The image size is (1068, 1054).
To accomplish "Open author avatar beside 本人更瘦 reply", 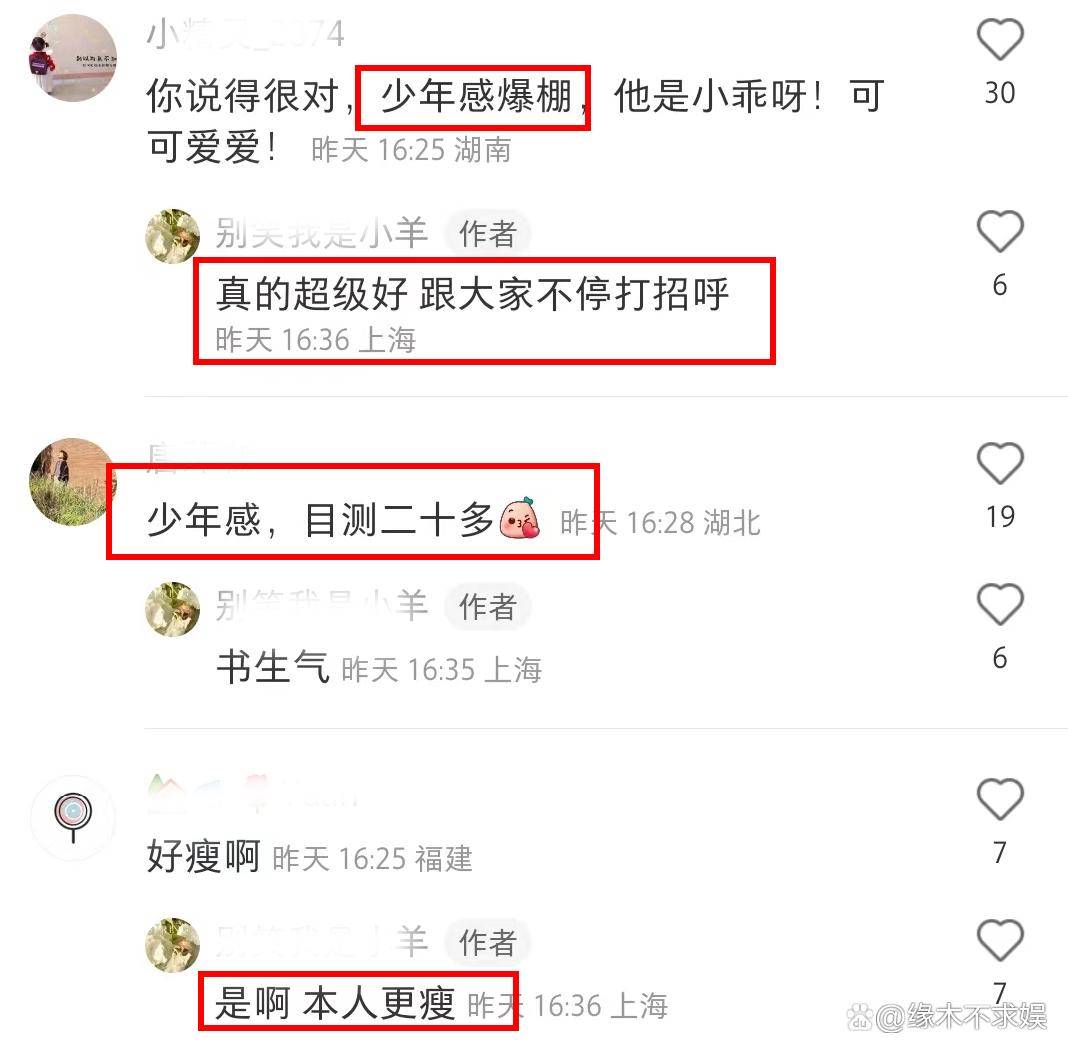I will 173,944.
